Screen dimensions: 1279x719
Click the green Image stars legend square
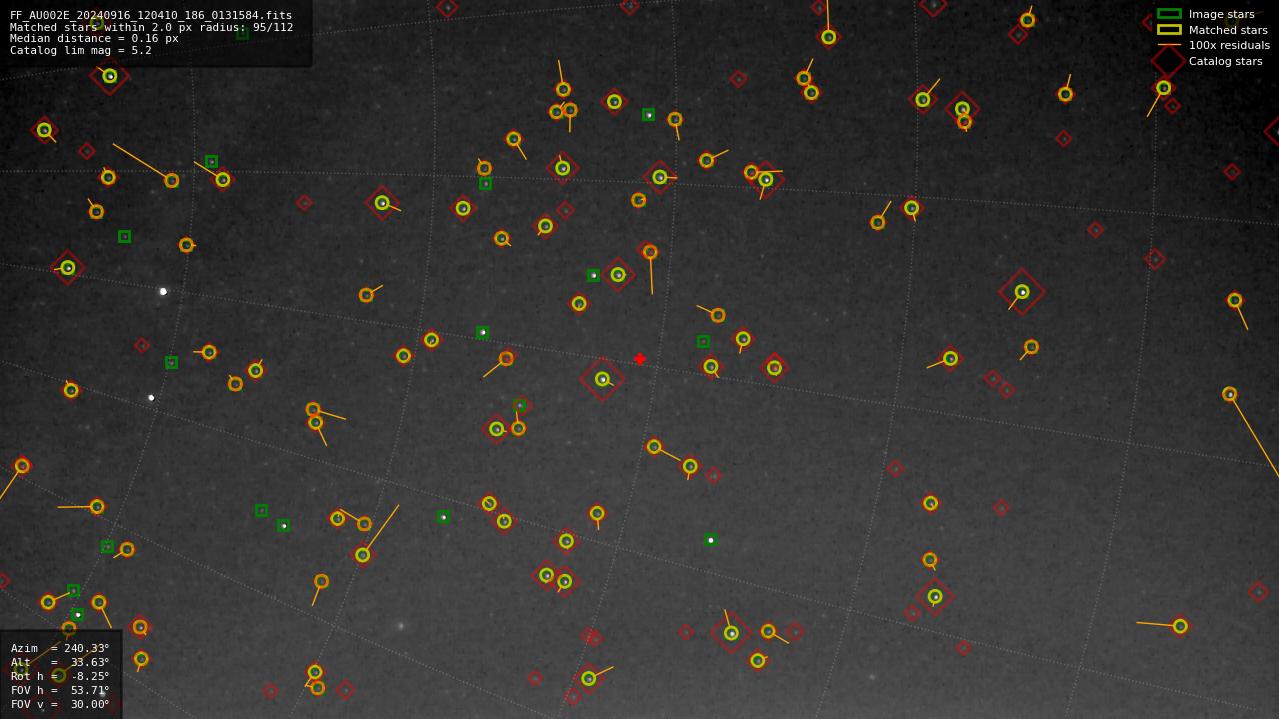coord(1169,14)
